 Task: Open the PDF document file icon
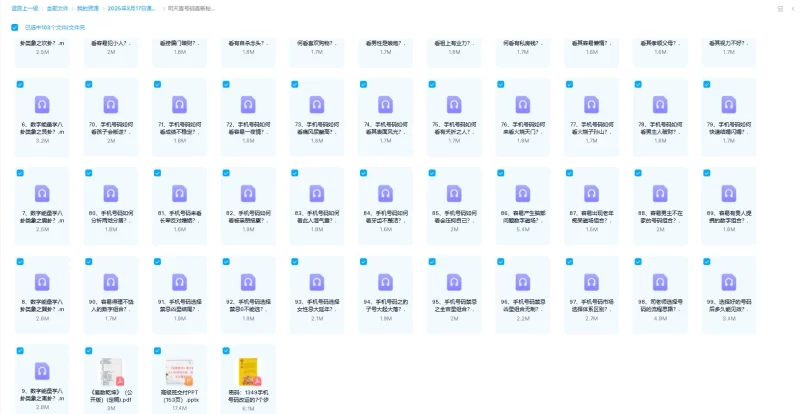111,369
